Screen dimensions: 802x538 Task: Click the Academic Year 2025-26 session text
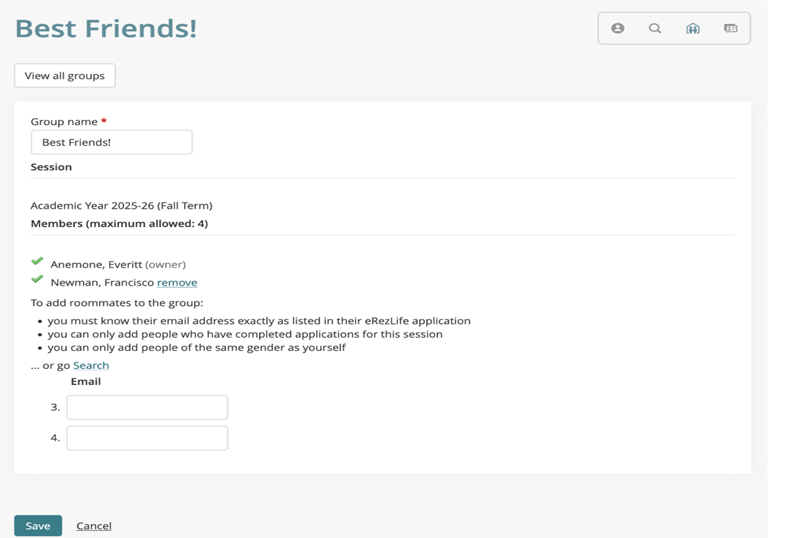point(121,206)
